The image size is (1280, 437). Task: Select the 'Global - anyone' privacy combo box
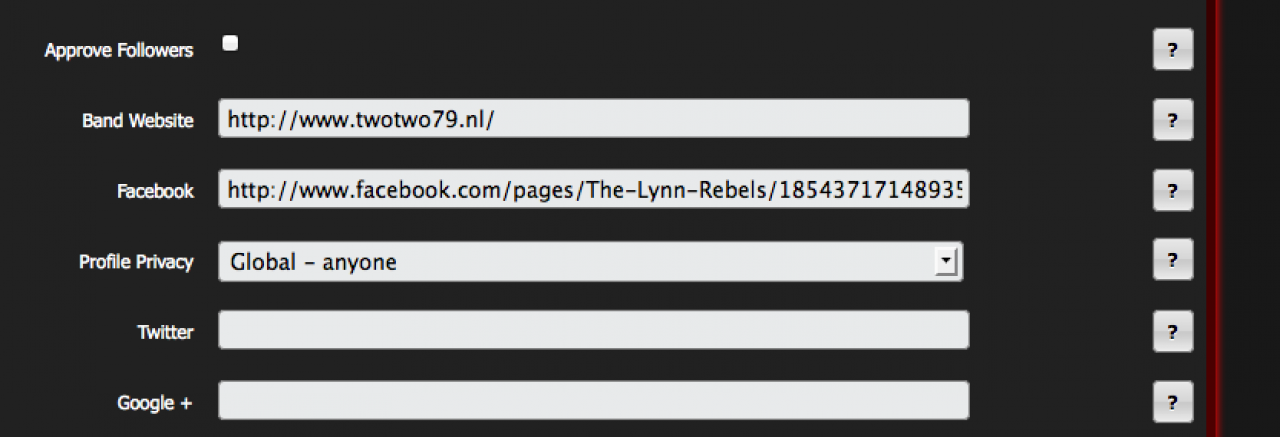[578, 262]
